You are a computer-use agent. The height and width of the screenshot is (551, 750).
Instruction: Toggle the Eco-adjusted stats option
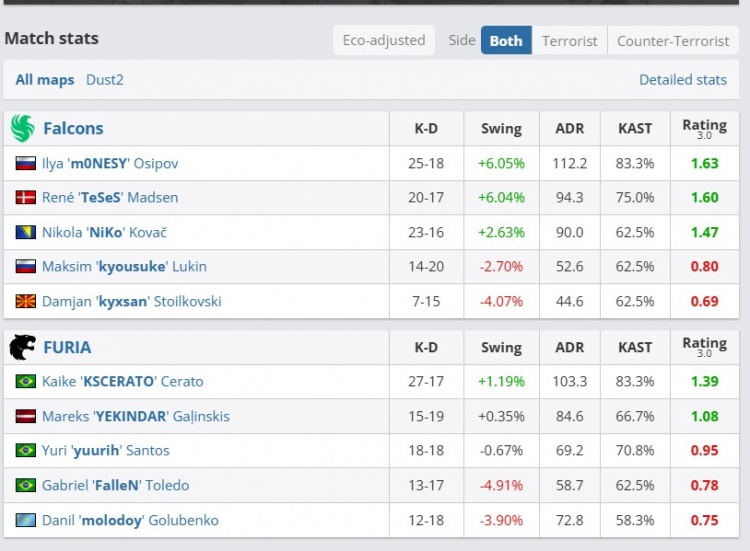point(384,41)
